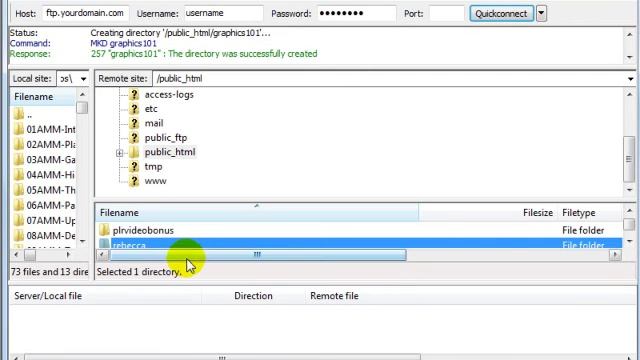Click remote file list horizontal scrollbar thumb
The height and width of the screenshot is (360, 640).
tap(258, 255)
